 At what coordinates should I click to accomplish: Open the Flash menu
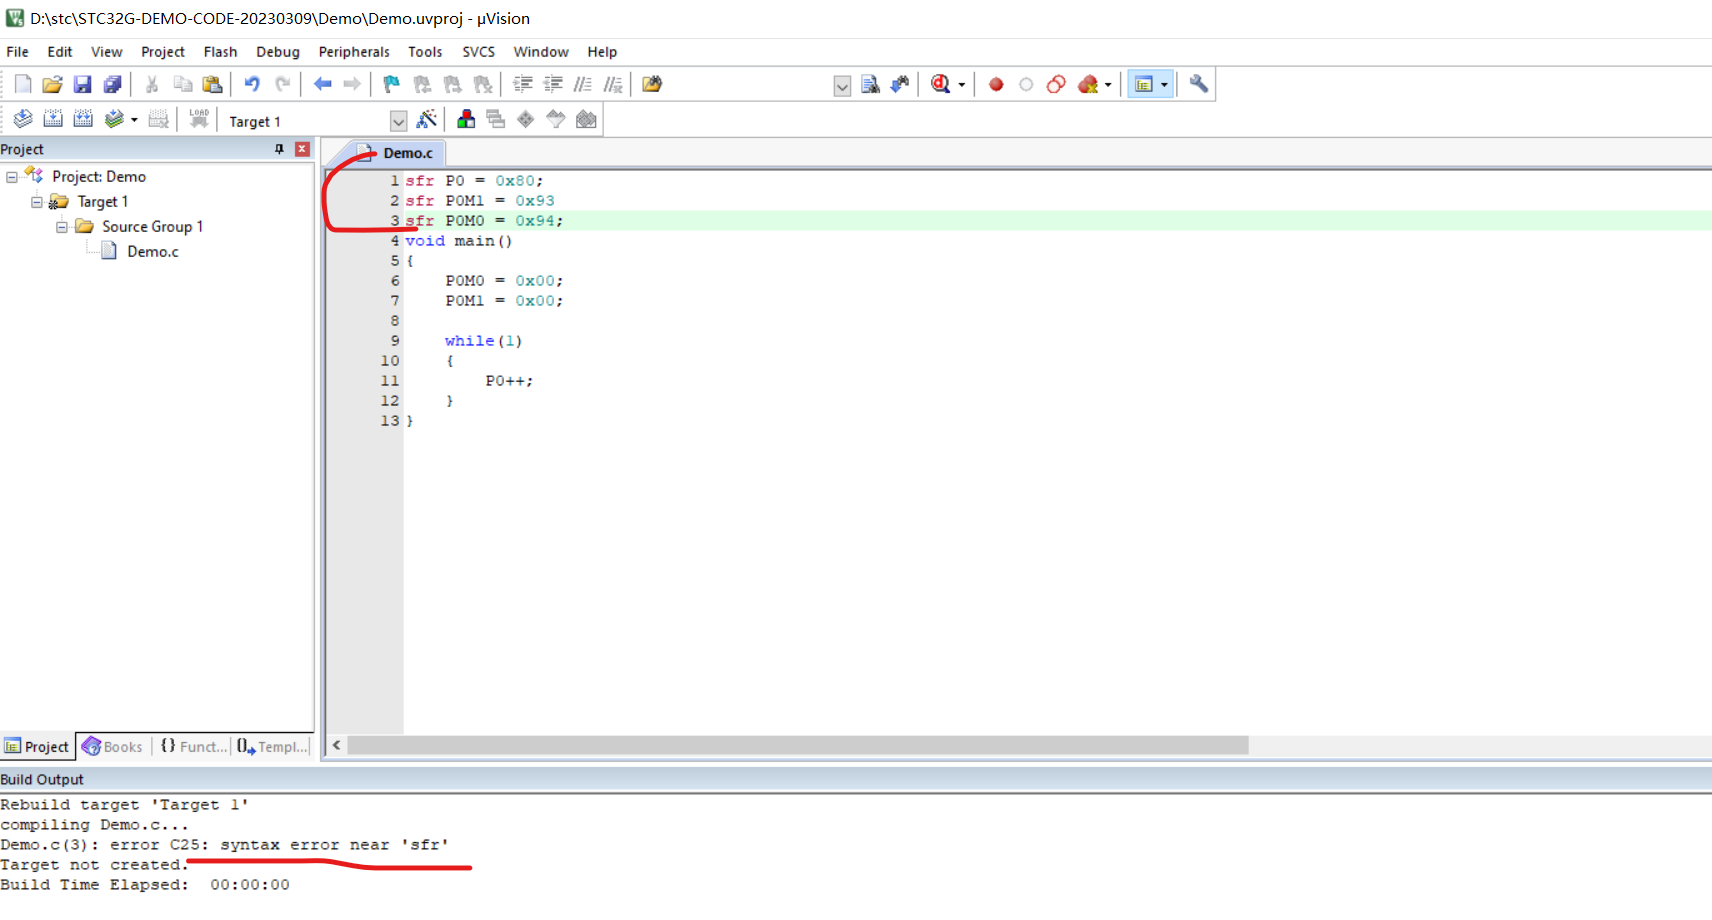[220, 52]
